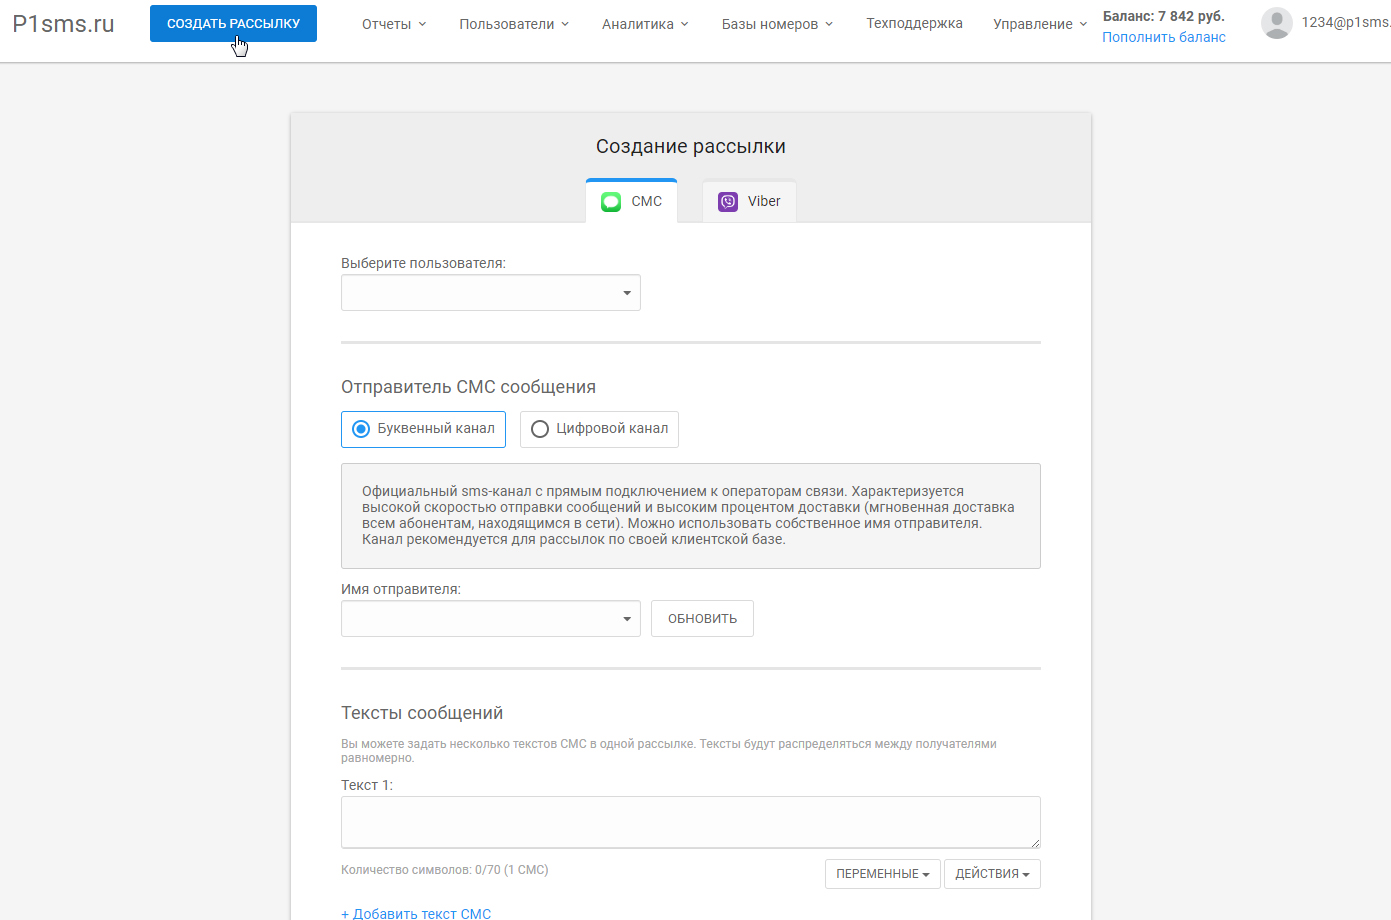Click the СОЗДАТЬ РАССЫЛКУ button
Viewport: 1391px width, 920px height.
(233, 24)
